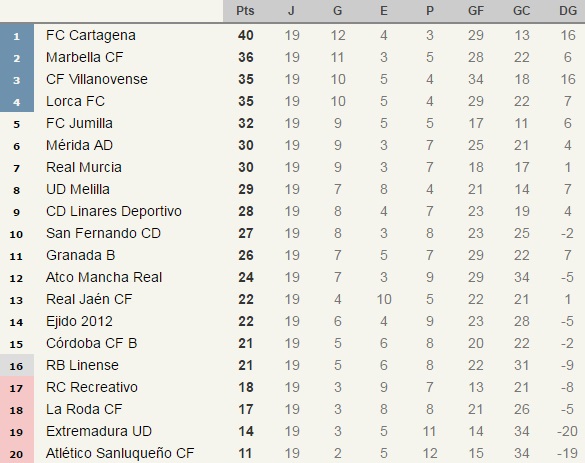
Task: Open the Real Murcia team entry
Action: point(84,168)
